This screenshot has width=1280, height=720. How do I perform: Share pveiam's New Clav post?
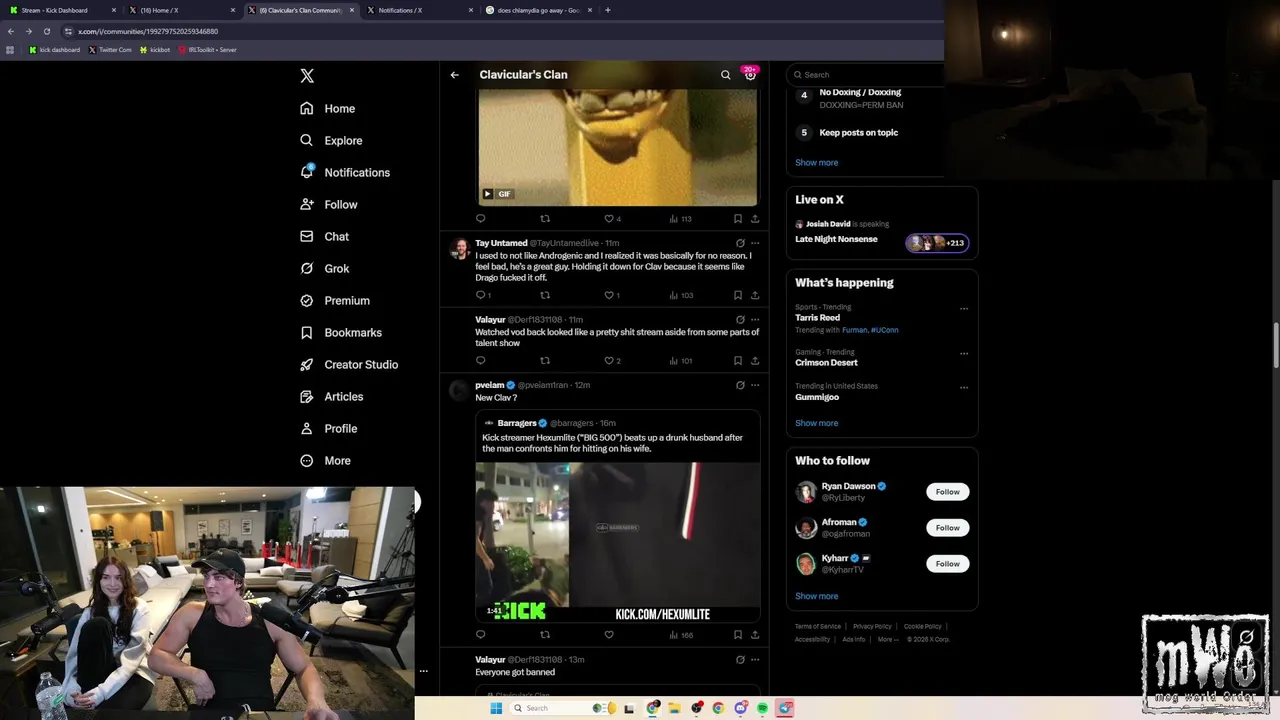point(755,634)
